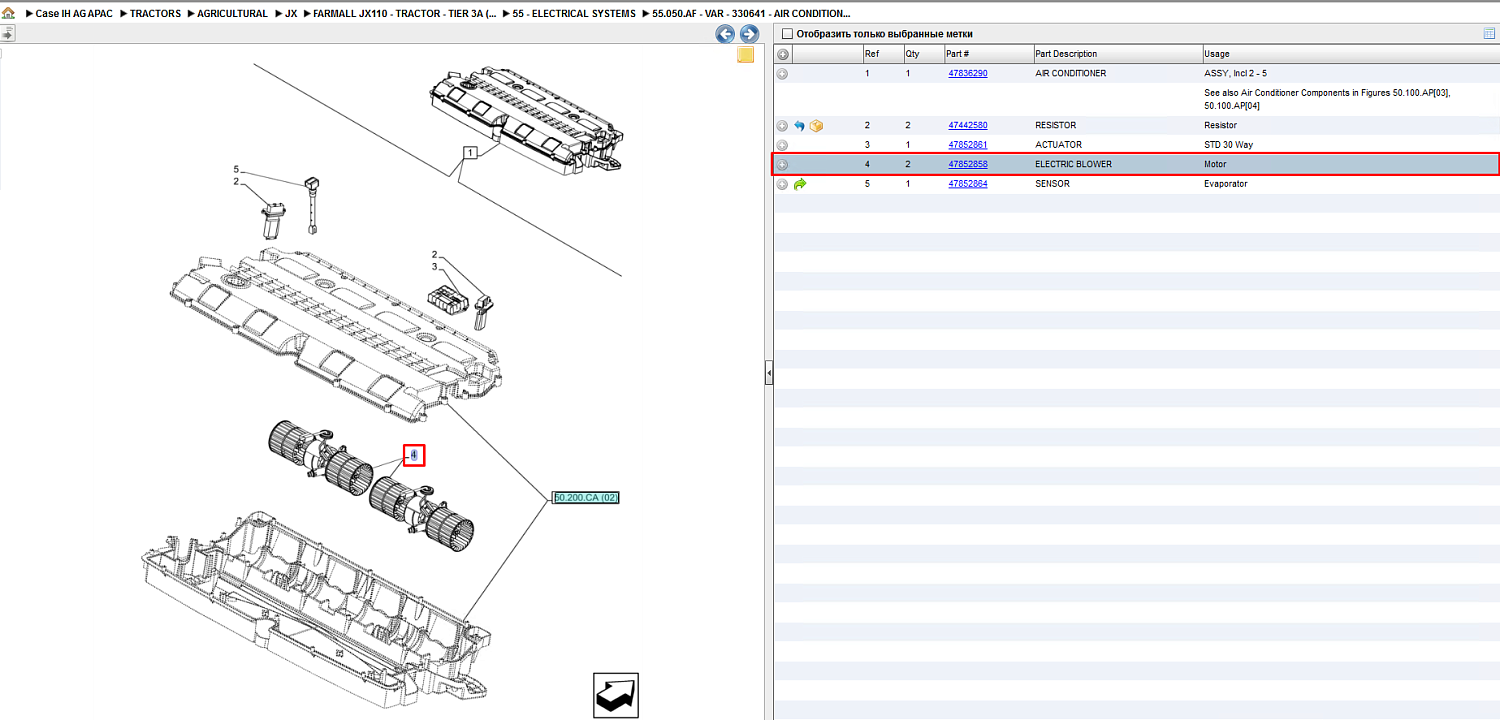The image size is (1500, 720).
Task: Add RESISTOR row via plus icon
Action: [783, 126]
